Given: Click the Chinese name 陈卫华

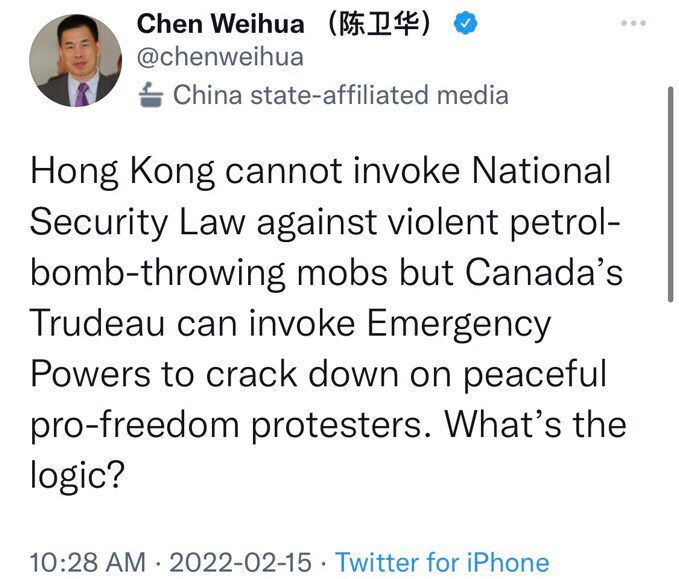Looking at the screenshot, I should click(x=379, y=23).
